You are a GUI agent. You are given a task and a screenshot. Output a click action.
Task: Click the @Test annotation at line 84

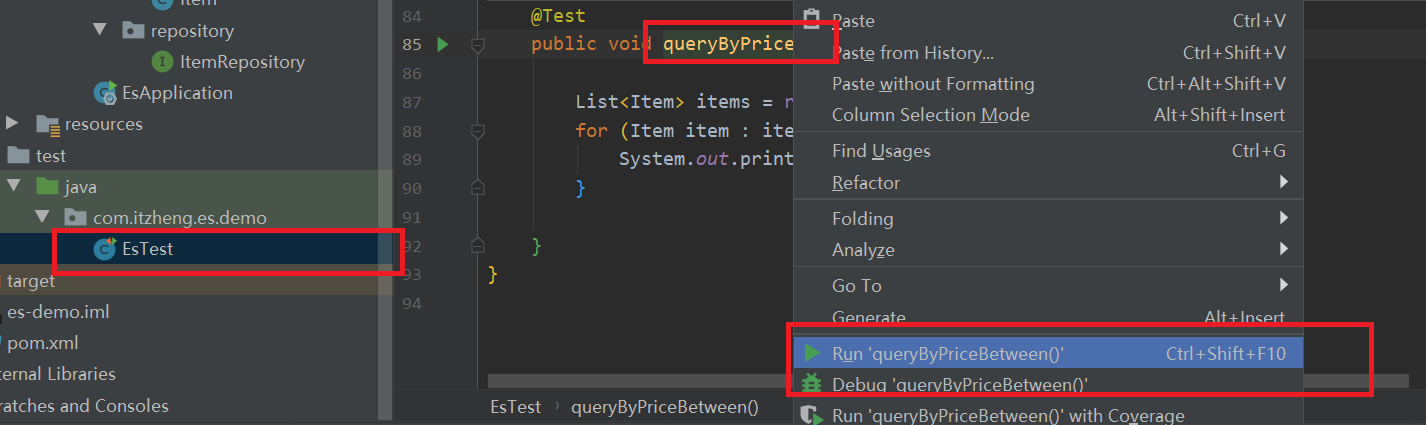558,16
